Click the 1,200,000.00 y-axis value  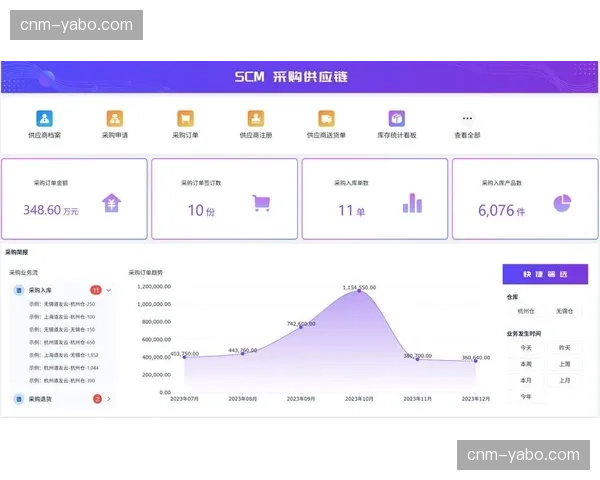[x=154, y=287]
